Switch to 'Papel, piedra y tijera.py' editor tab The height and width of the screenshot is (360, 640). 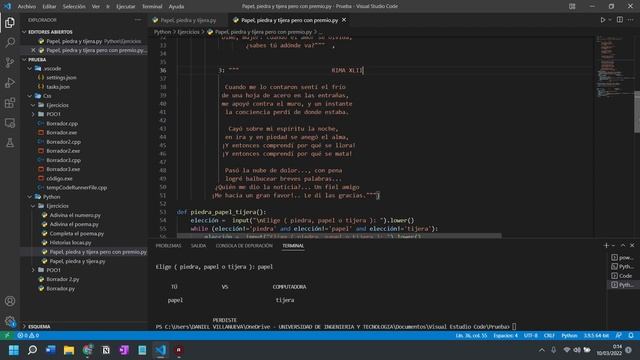(x=188, y=20)
